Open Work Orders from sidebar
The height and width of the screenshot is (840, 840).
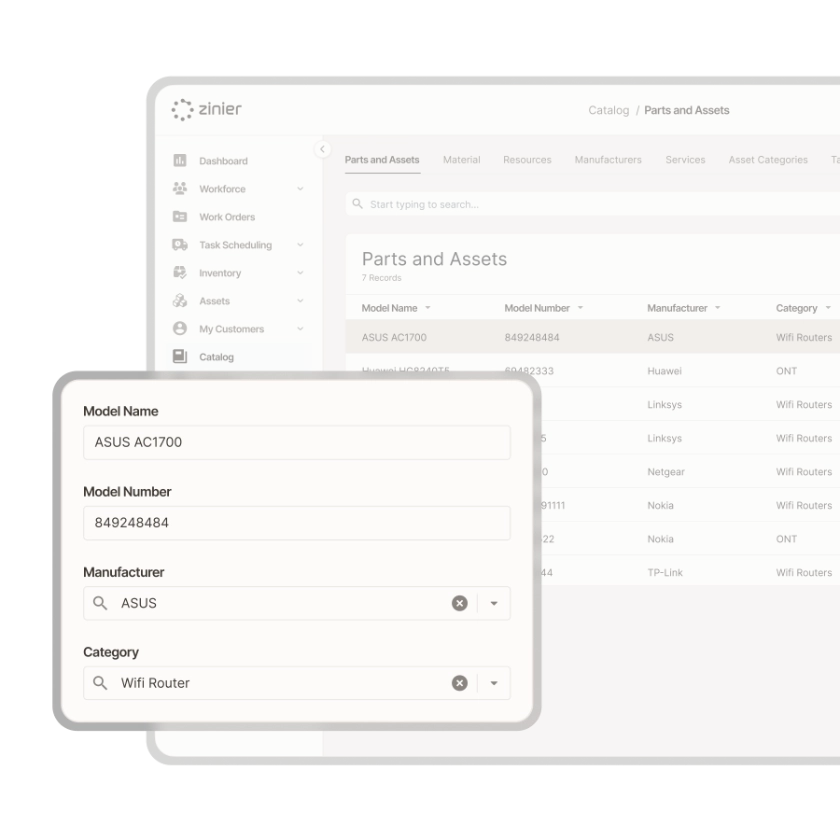[227, 217]
